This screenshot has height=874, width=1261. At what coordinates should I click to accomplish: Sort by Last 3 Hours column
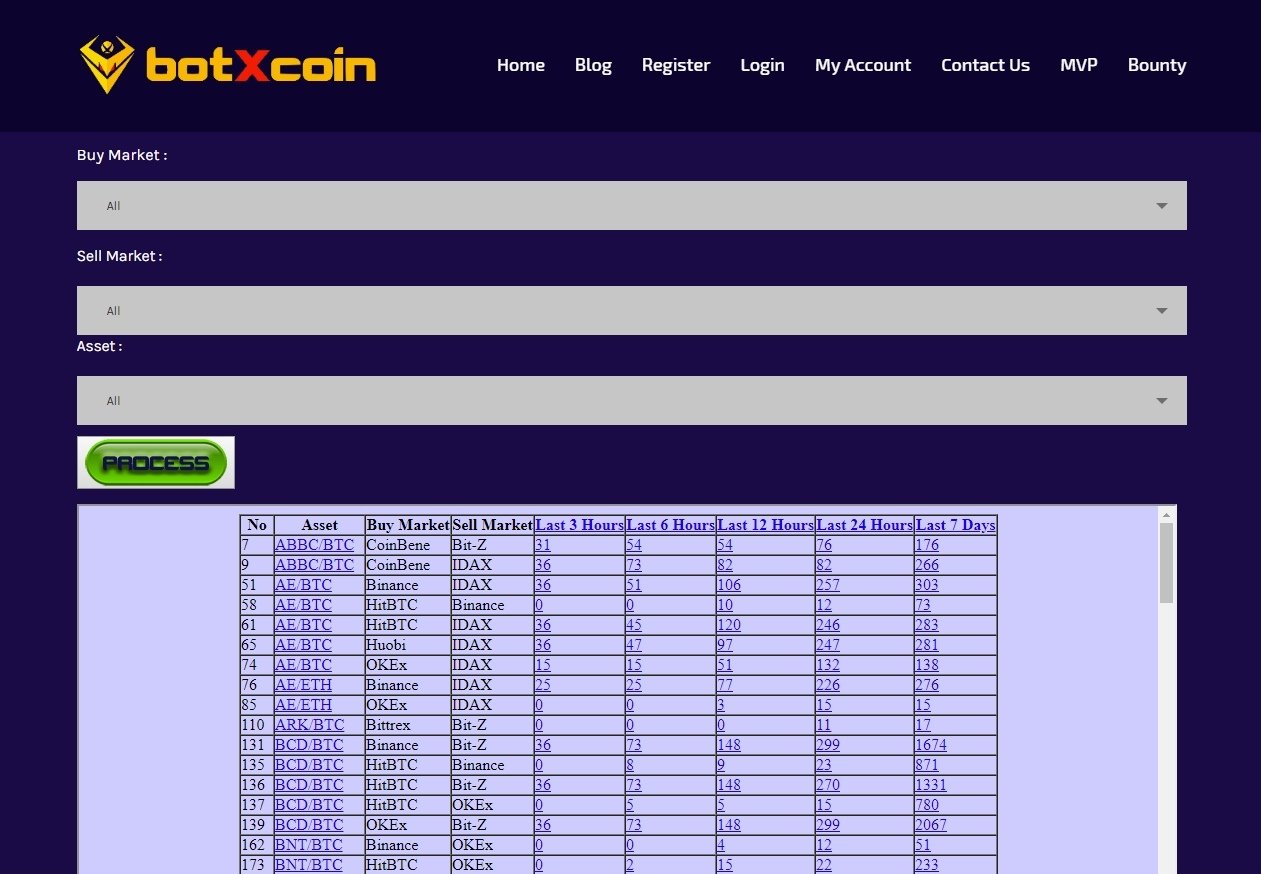[x=580, y=525]
